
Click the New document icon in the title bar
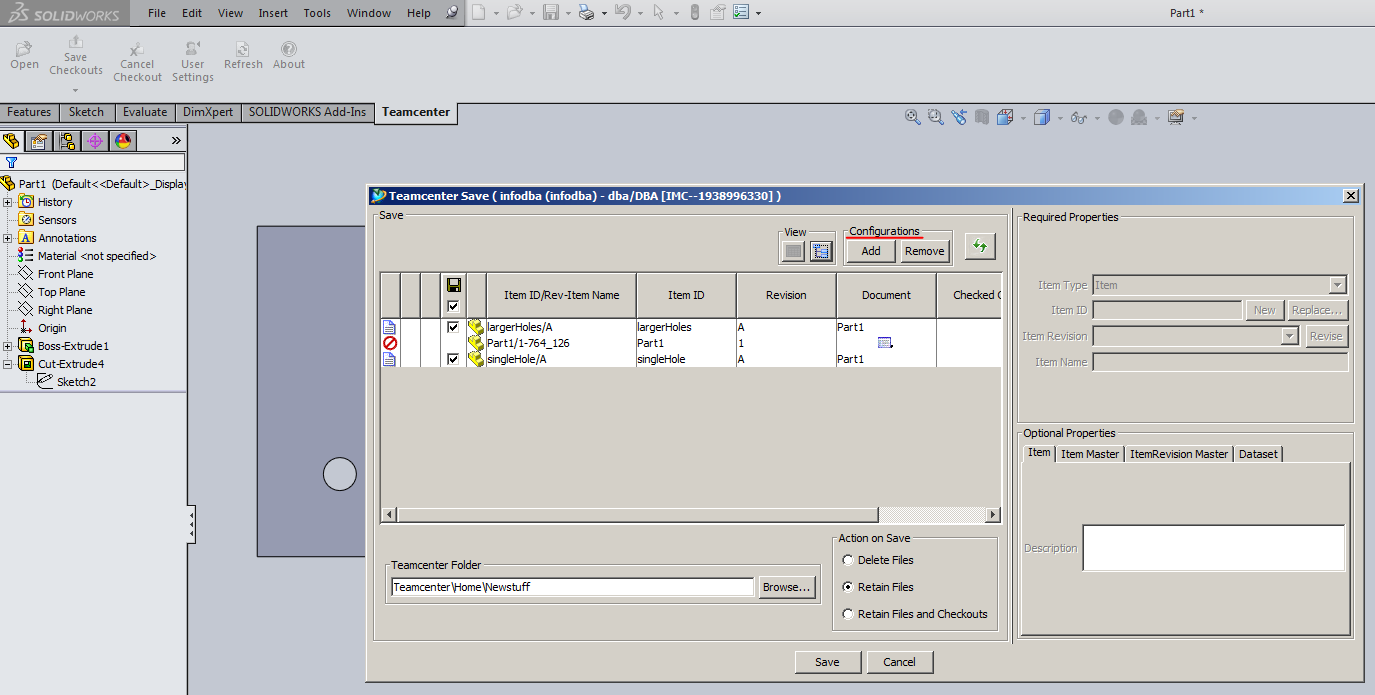tap(479, 12)
